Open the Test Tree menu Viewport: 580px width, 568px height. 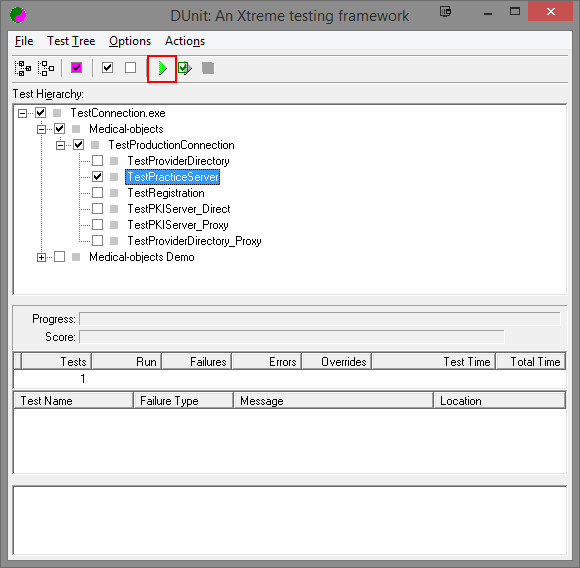(x=71, y=41)
